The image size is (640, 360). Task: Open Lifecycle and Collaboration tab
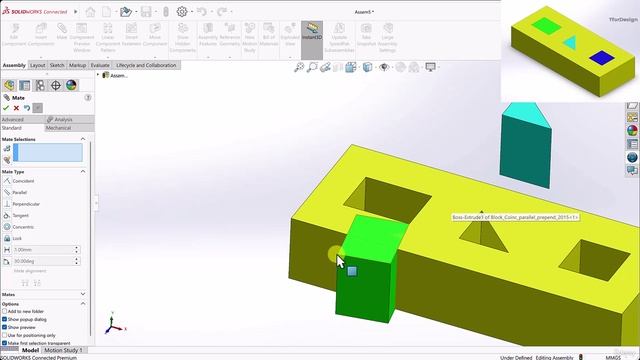(x=146, y=65)
